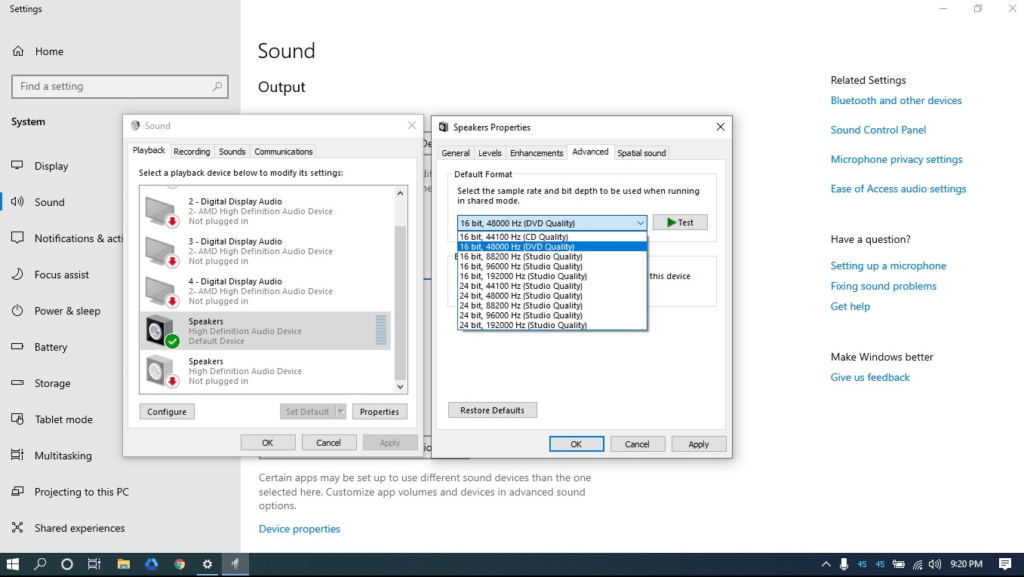Click the network signal icon in the tray
Screen dimensions: 1024x577
click(918, 564)
